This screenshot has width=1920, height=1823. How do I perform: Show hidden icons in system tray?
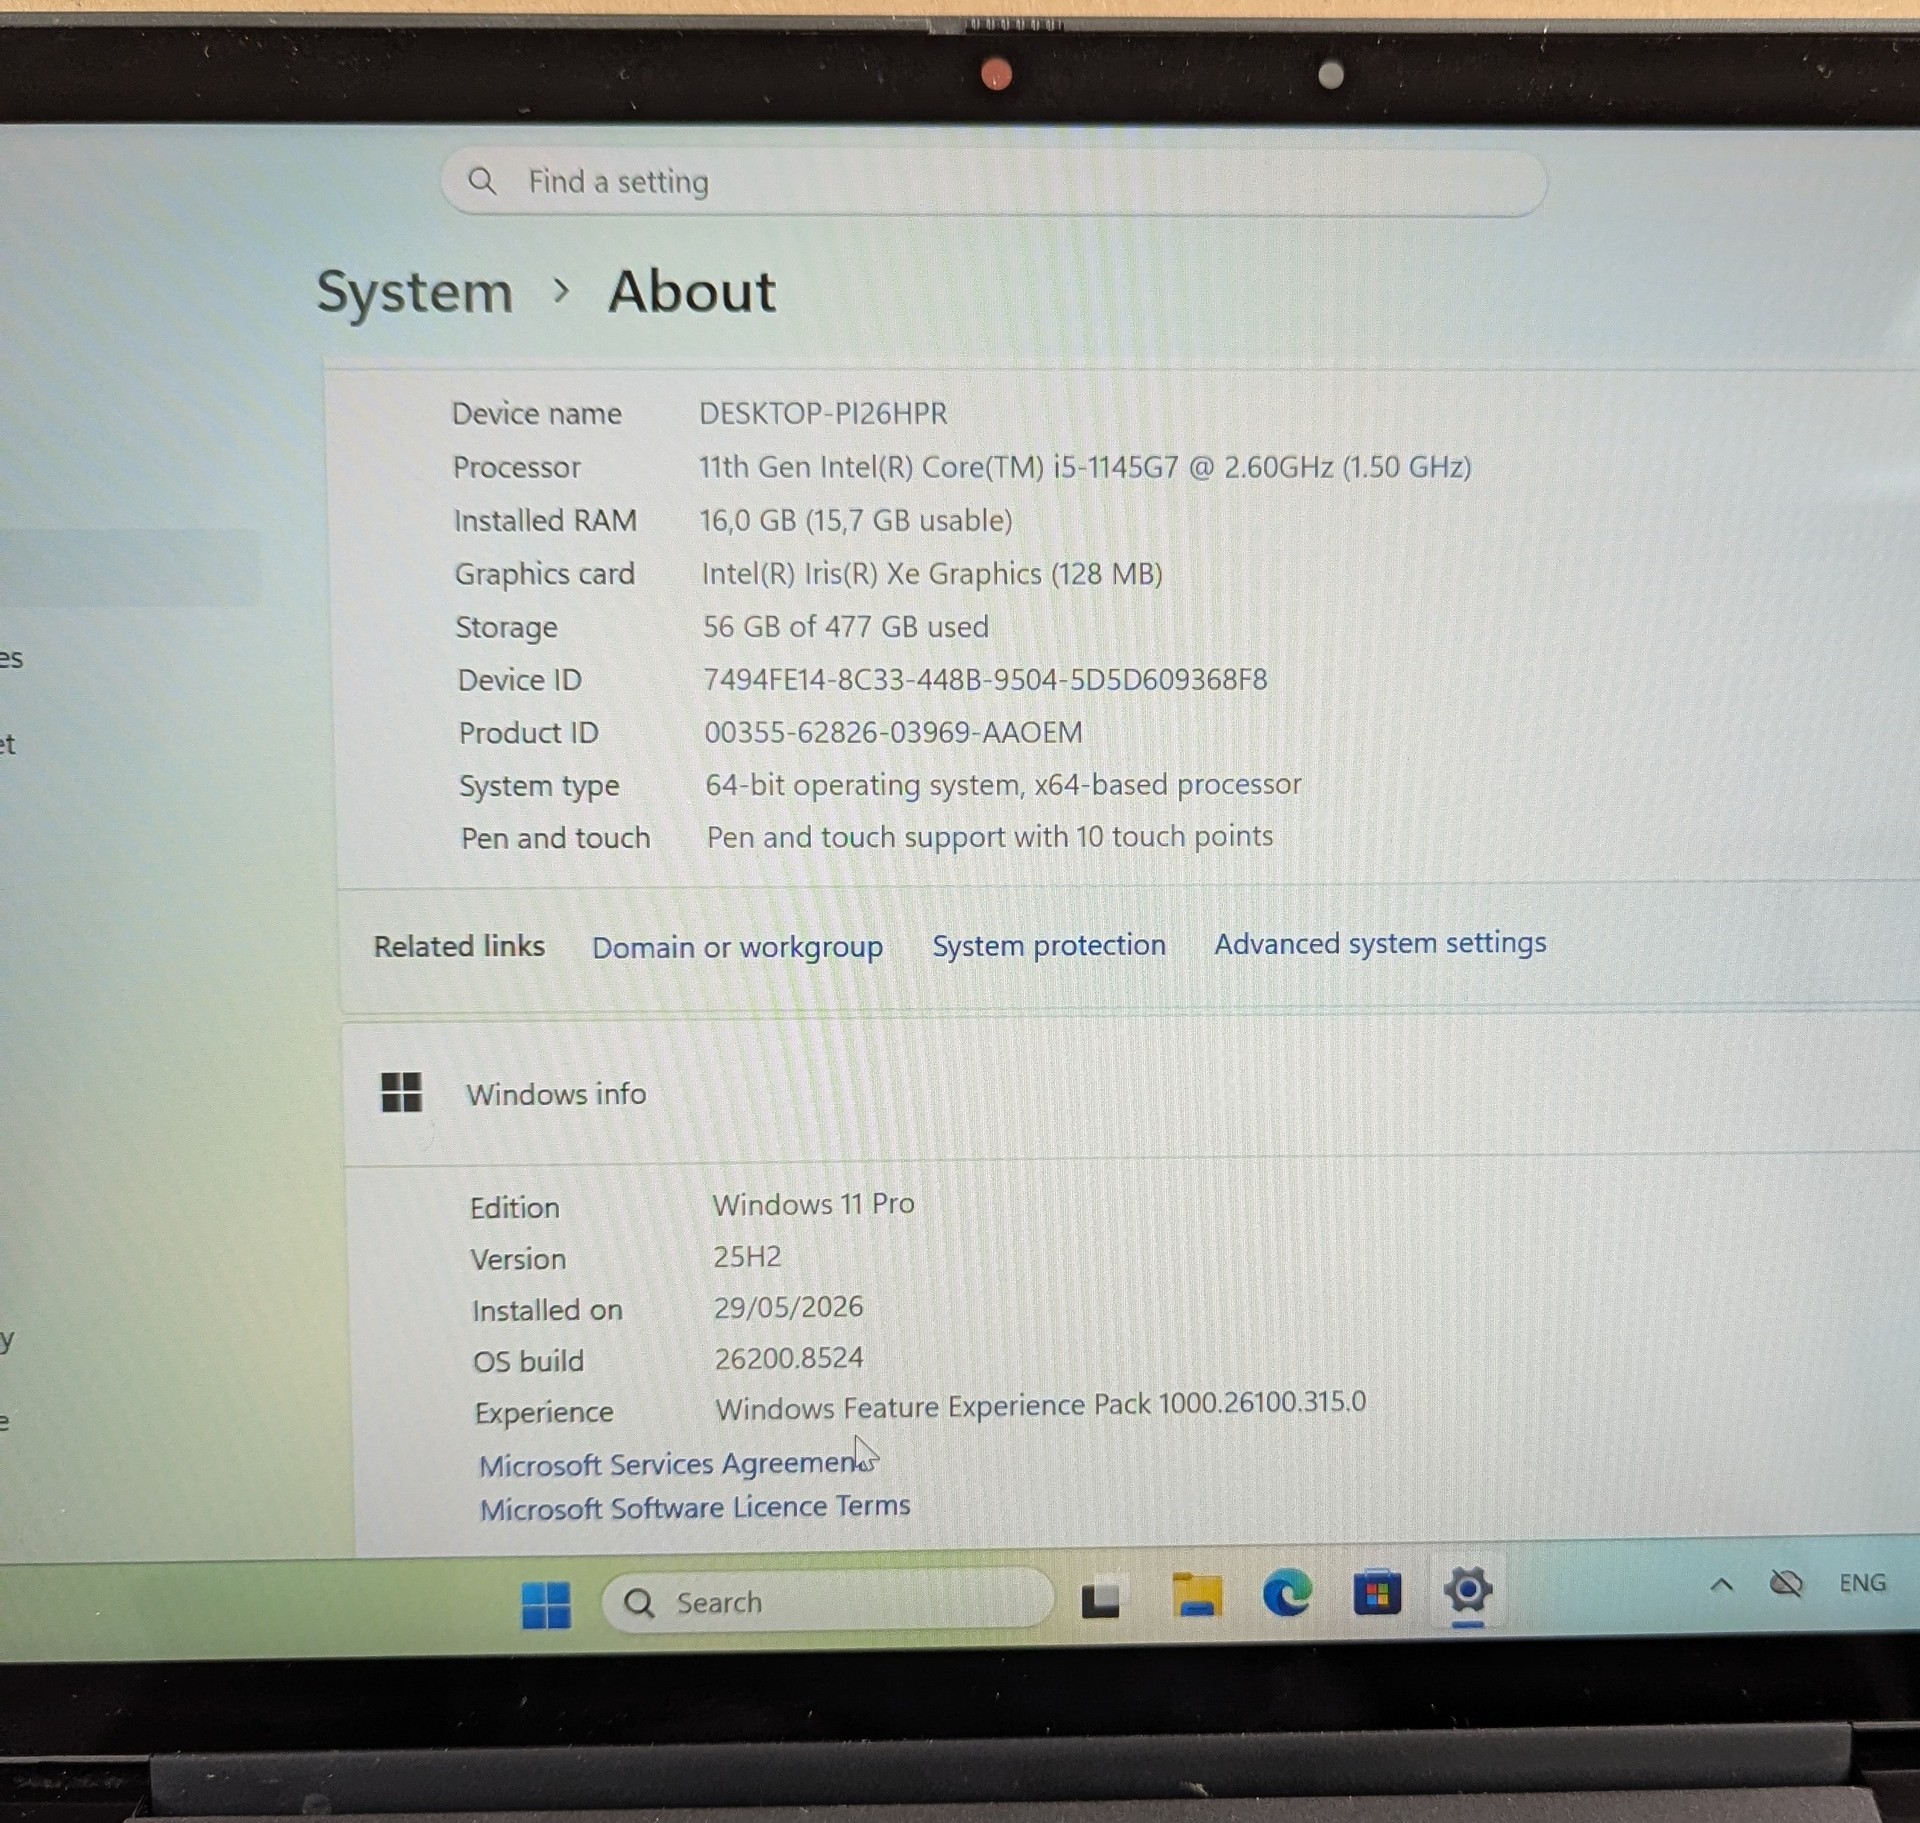point(1721,1585)
